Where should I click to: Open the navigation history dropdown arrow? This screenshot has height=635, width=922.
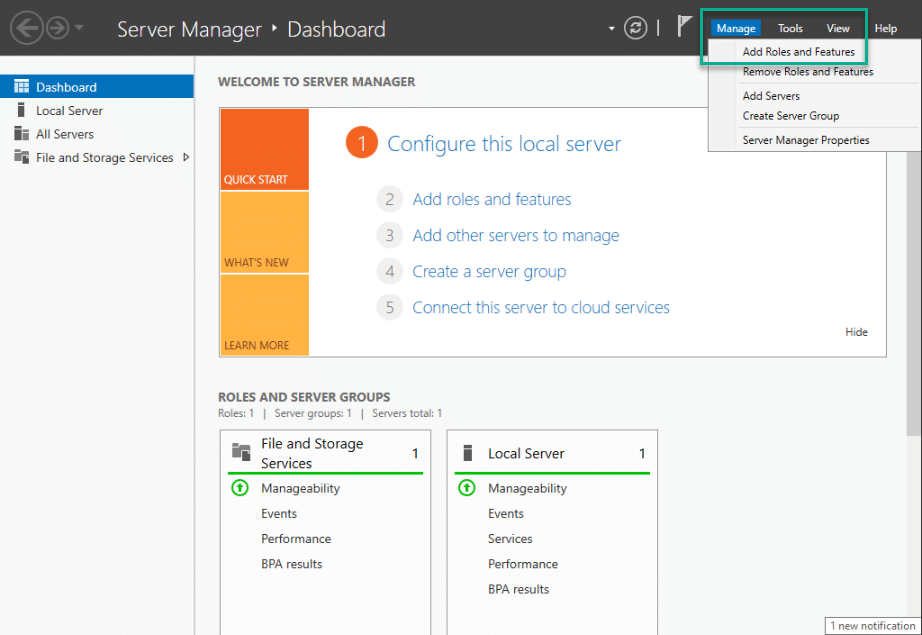point(79,27)
